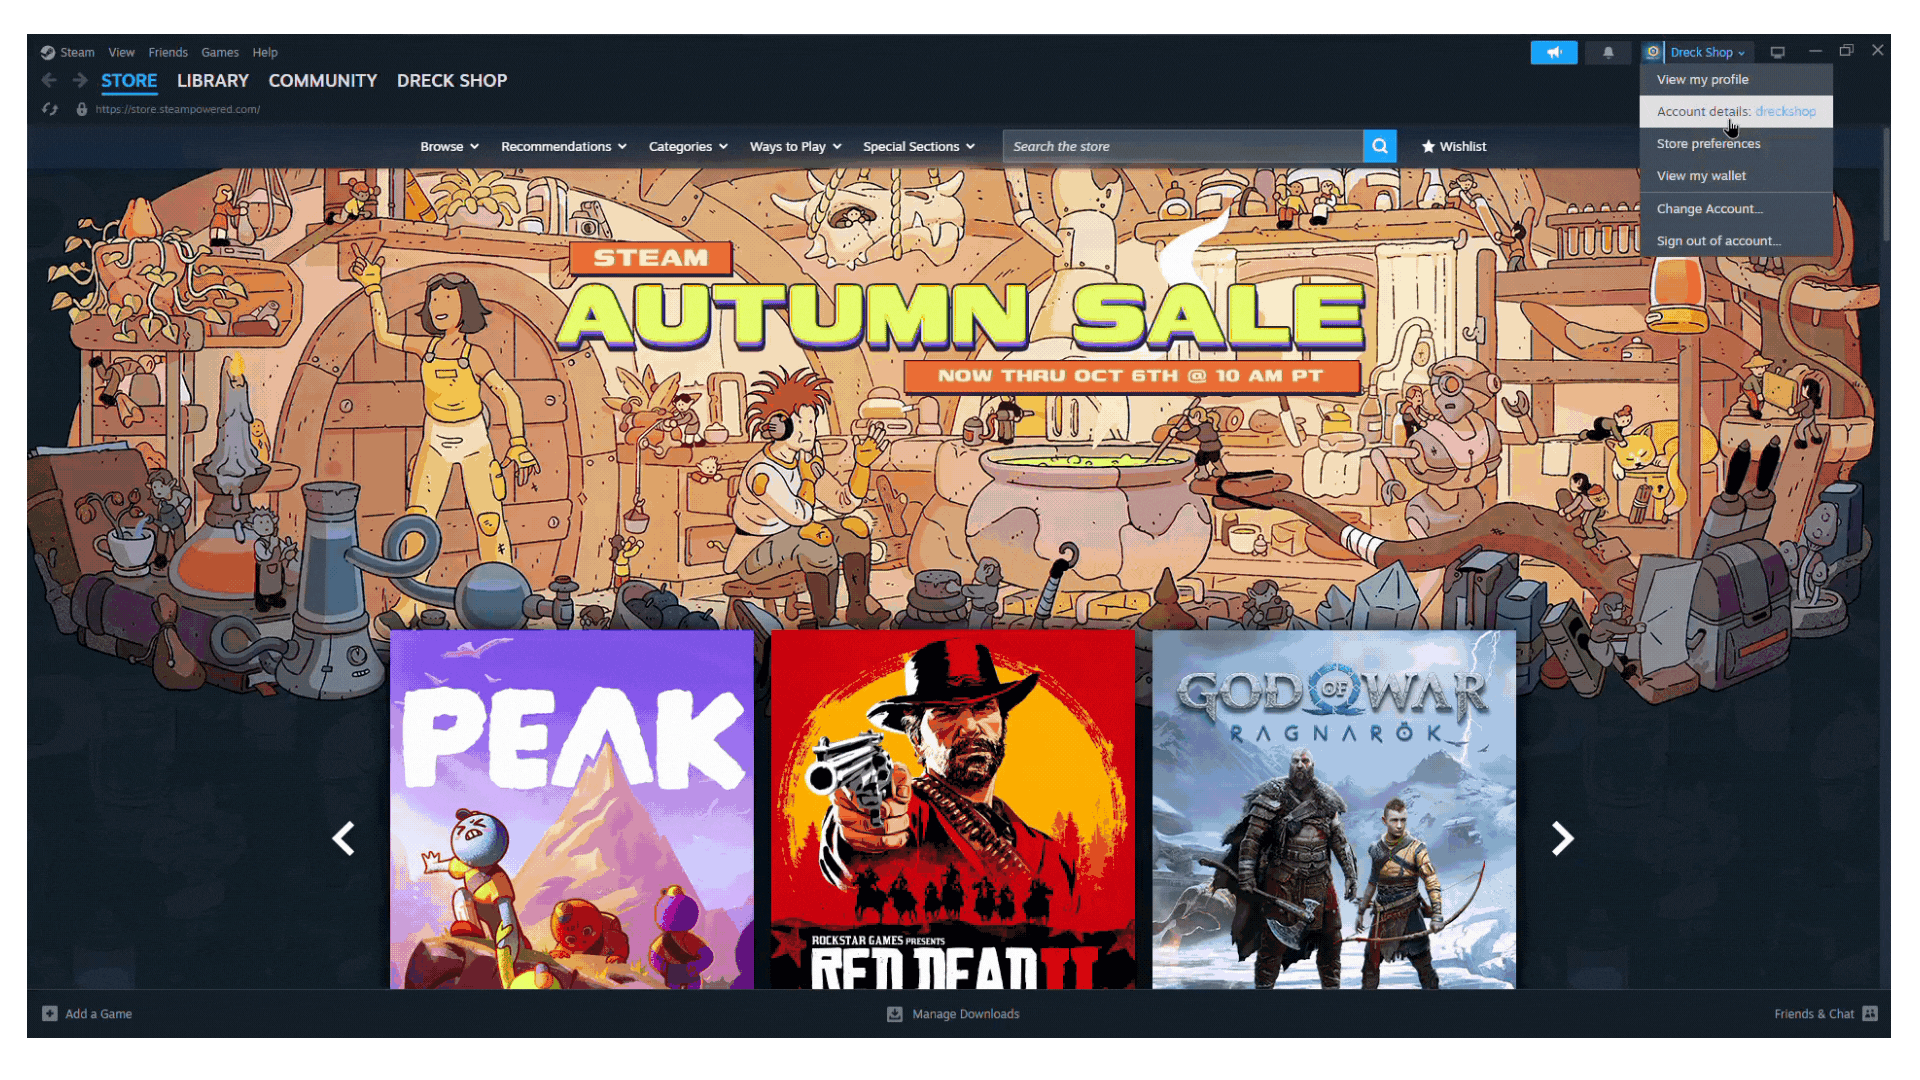Click the store search magnifier button
This screenshot has height=1080, width=1920.
click(1379, 146)
